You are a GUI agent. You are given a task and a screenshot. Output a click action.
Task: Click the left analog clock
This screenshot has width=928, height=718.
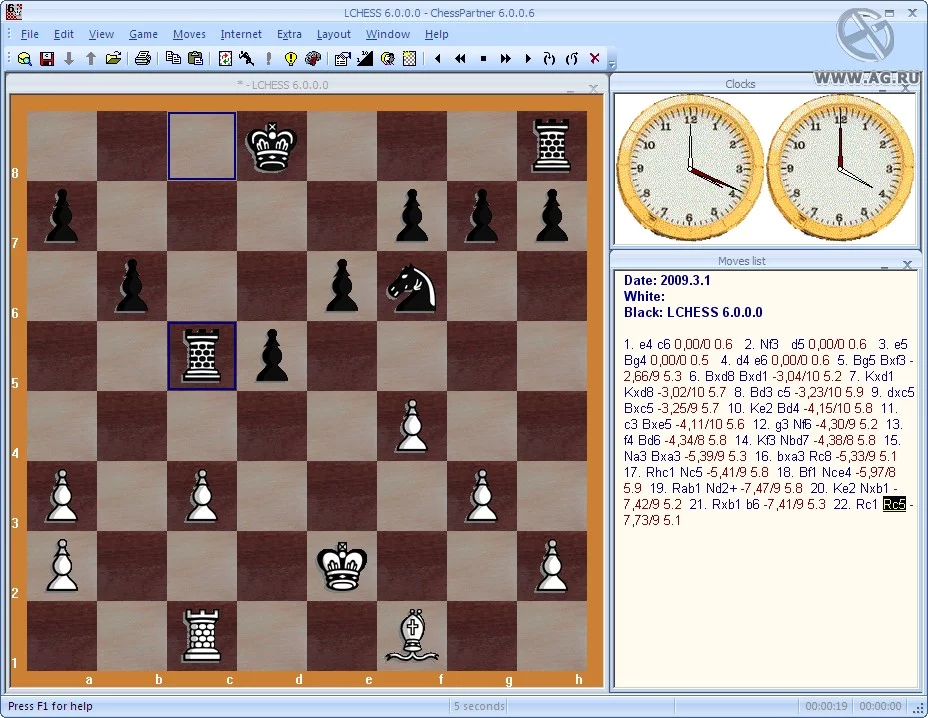coord(689,168)
